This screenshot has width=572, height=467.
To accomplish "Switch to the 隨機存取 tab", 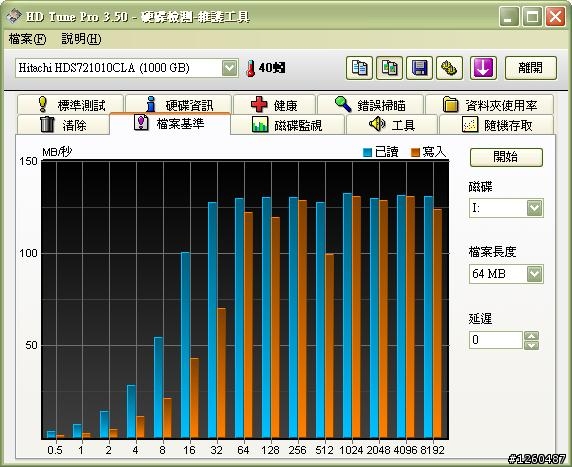I will (x=496, y=125).
